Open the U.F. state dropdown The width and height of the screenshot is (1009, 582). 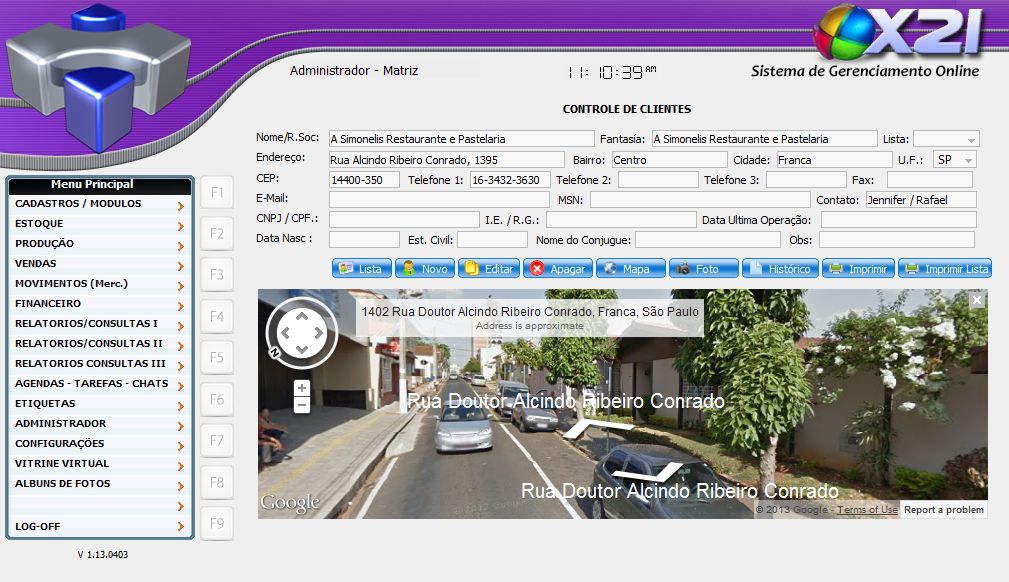(954, 160)
